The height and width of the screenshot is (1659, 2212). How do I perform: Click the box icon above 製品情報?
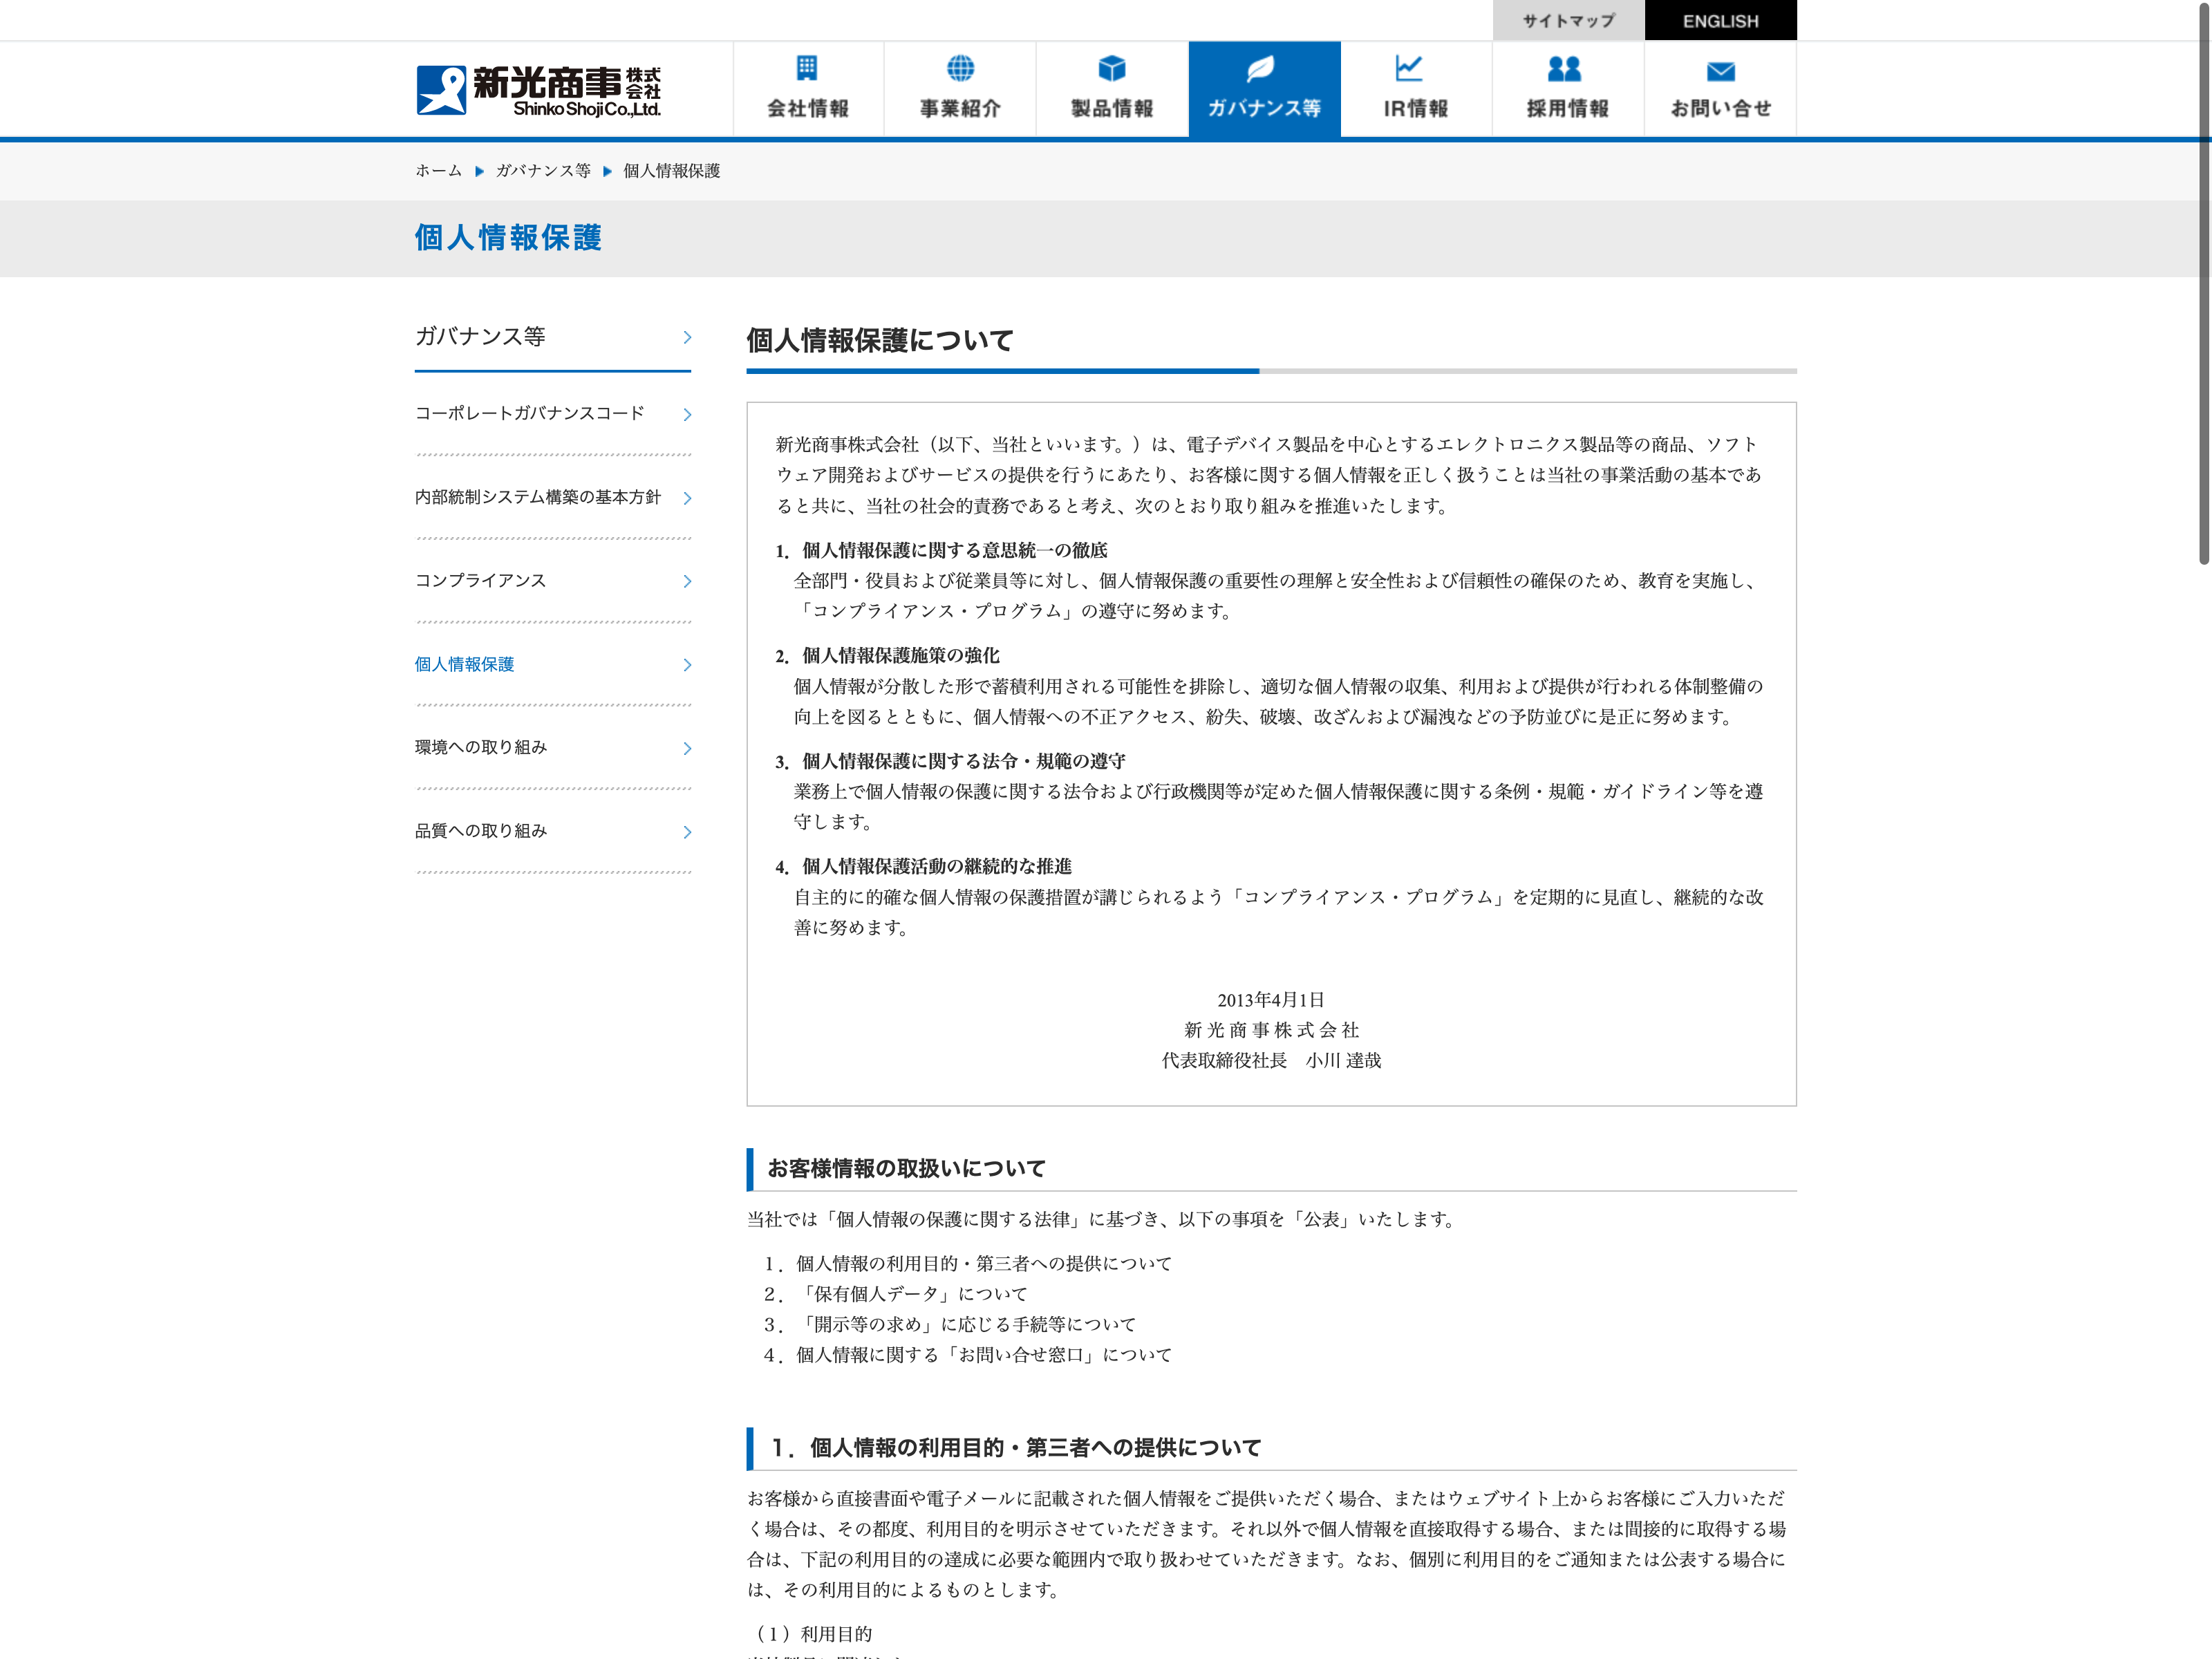(x=1112, y=68)
